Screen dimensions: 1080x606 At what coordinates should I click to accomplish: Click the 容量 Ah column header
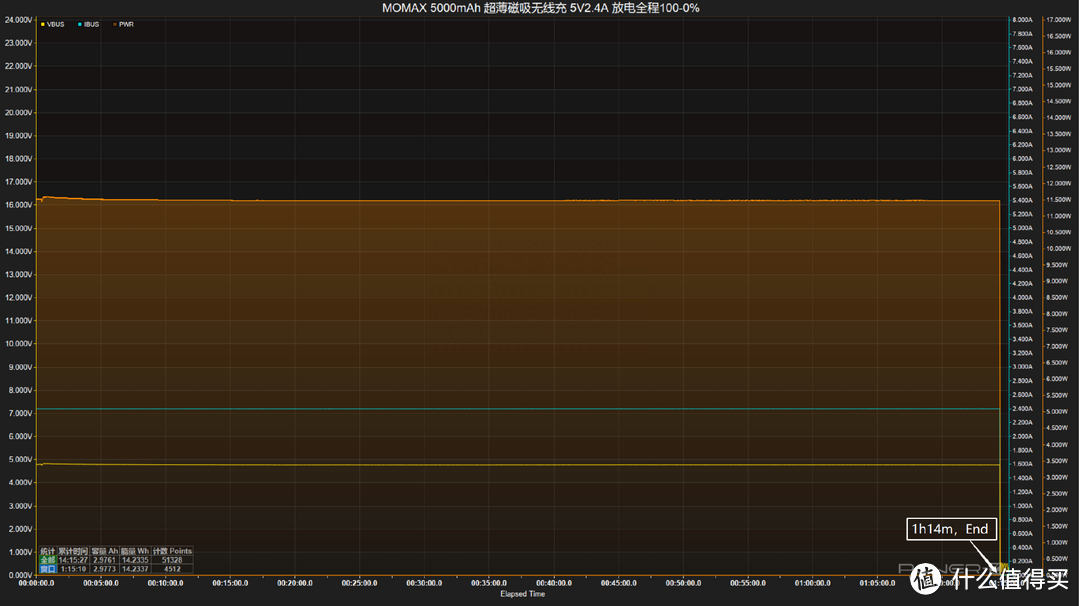pyautogui.click(x=105, y=551)
